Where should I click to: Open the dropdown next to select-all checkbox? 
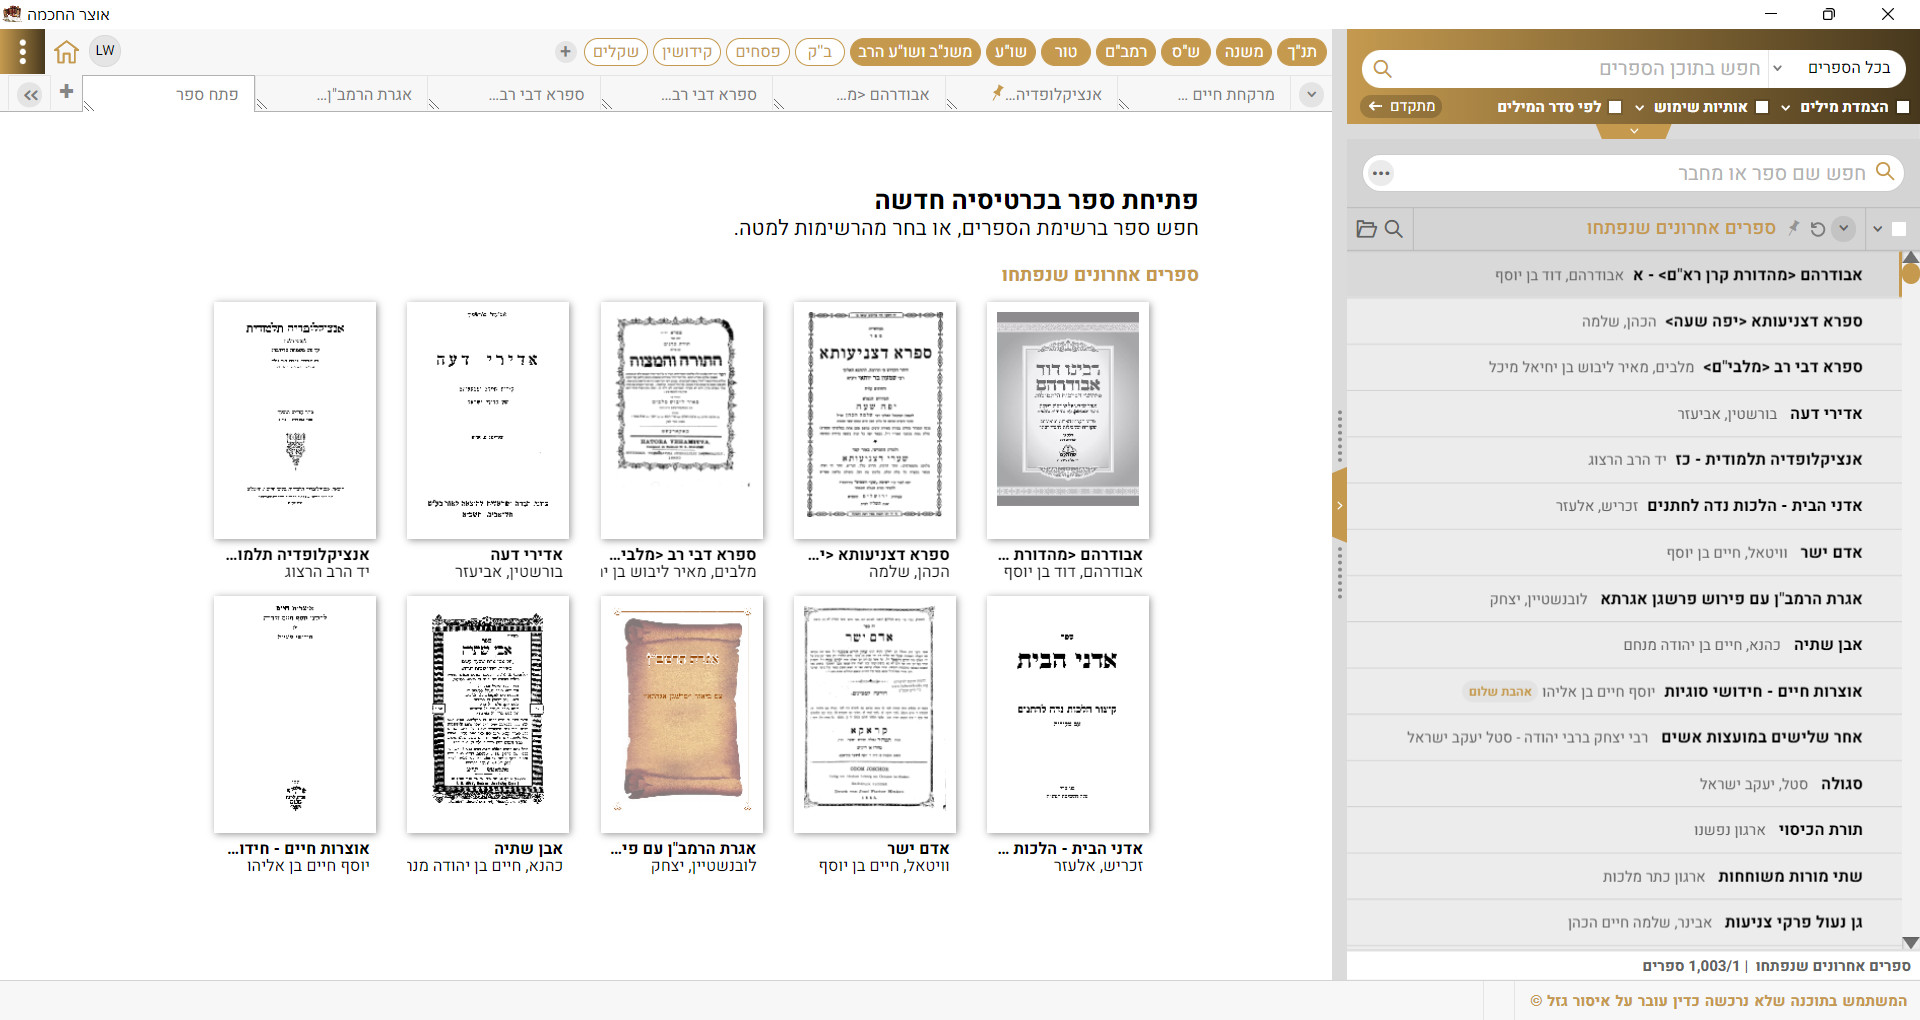pyautogui.click(x=1877, y=229)
